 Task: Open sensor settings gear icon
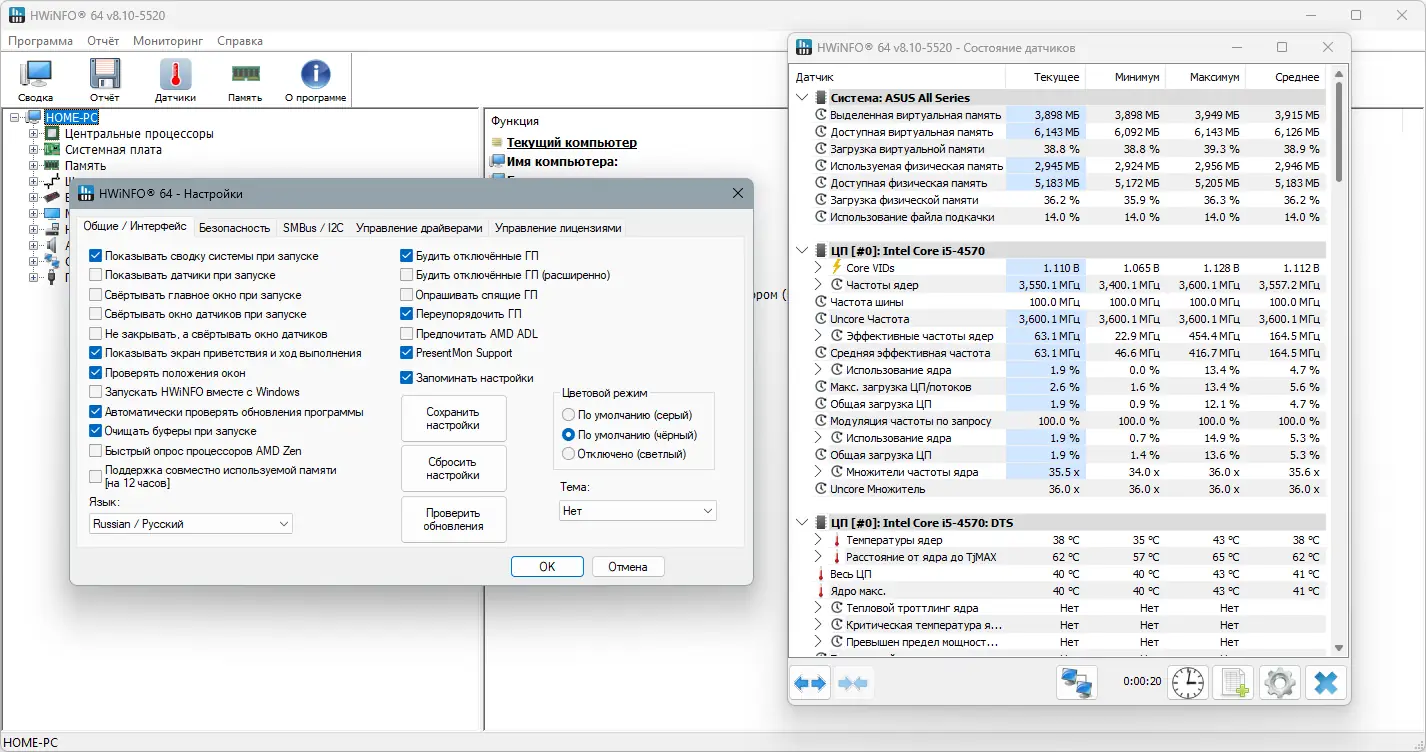(x=1279, y=683)
